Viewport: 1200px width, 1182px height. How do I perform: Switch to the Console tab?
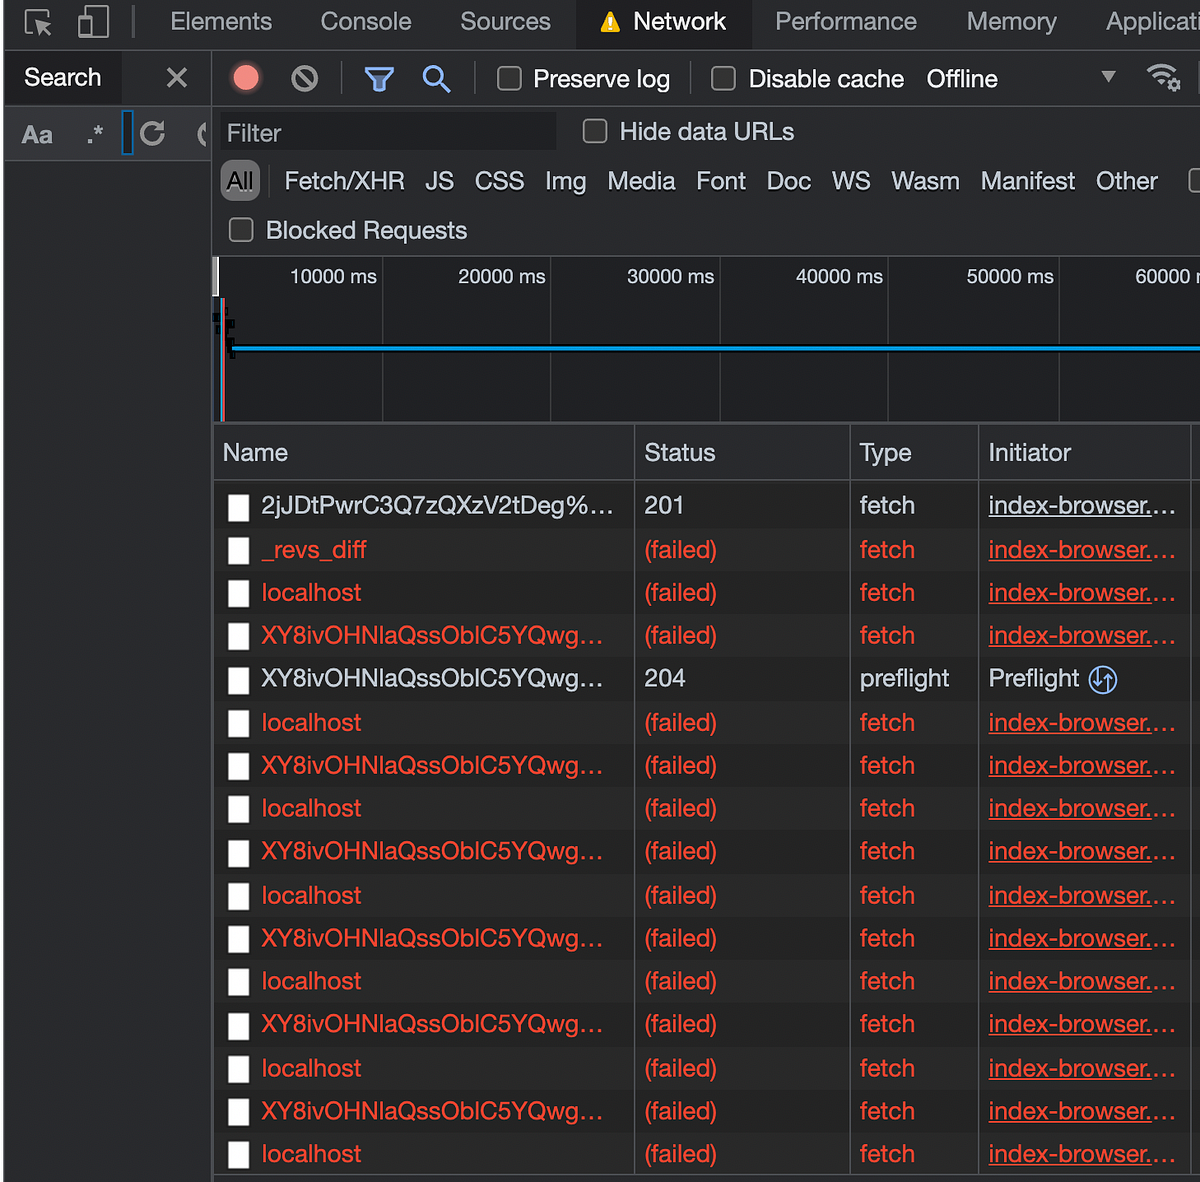point(365,22)
